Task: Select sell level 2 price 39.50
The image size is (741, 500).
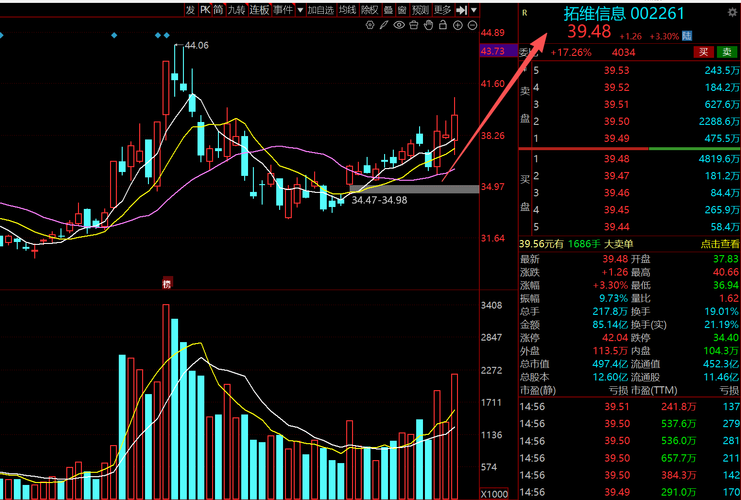Action: 617,121
